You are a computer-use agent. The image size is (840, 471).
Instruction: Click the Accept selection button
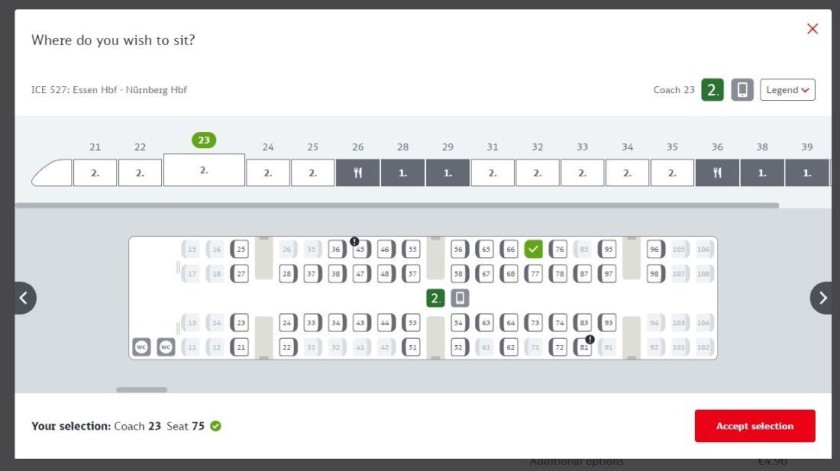[755, 426]
